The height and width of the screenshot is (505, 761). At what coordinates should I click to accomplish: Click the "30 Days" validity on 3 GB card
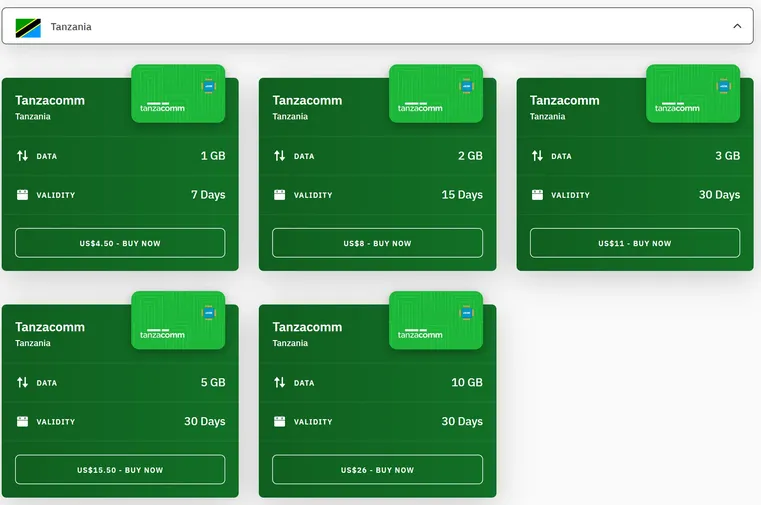pyautogui.click(x=719, y=195)
